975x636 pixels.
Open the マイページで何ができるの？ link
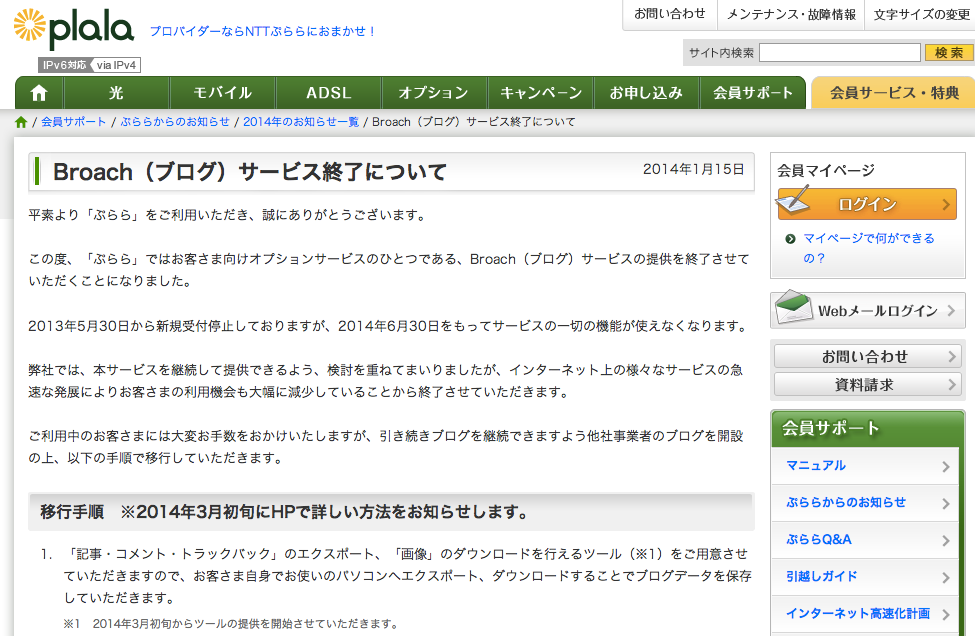tap(869, 248)
